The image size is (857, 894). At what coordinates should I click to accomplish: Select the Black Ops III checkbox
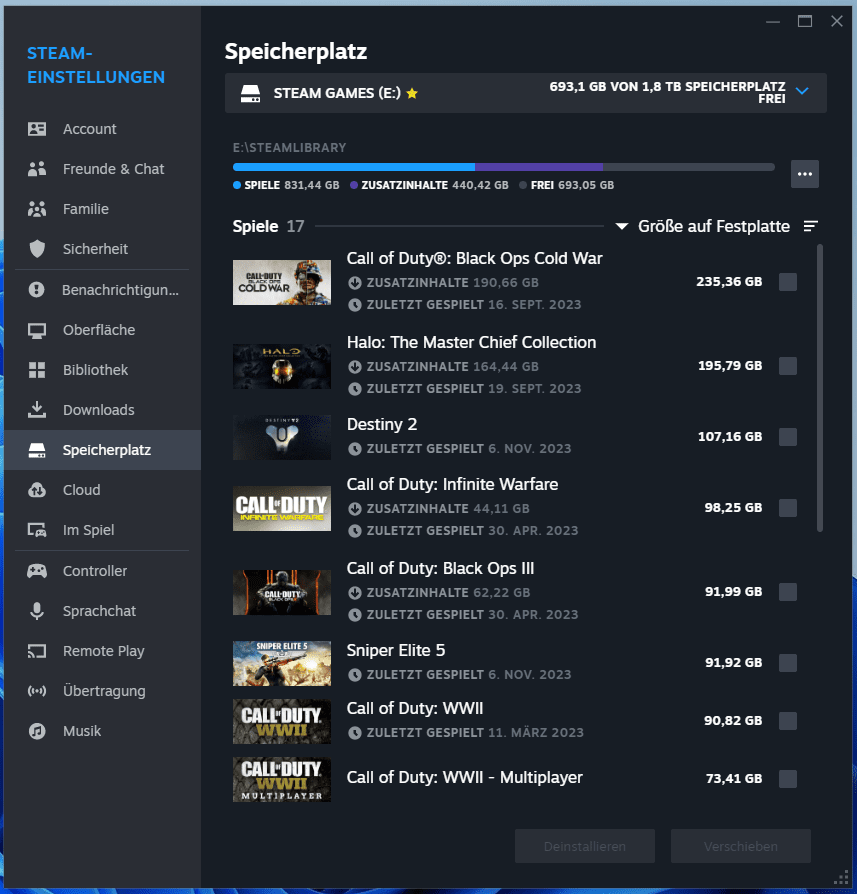(787, 592)
